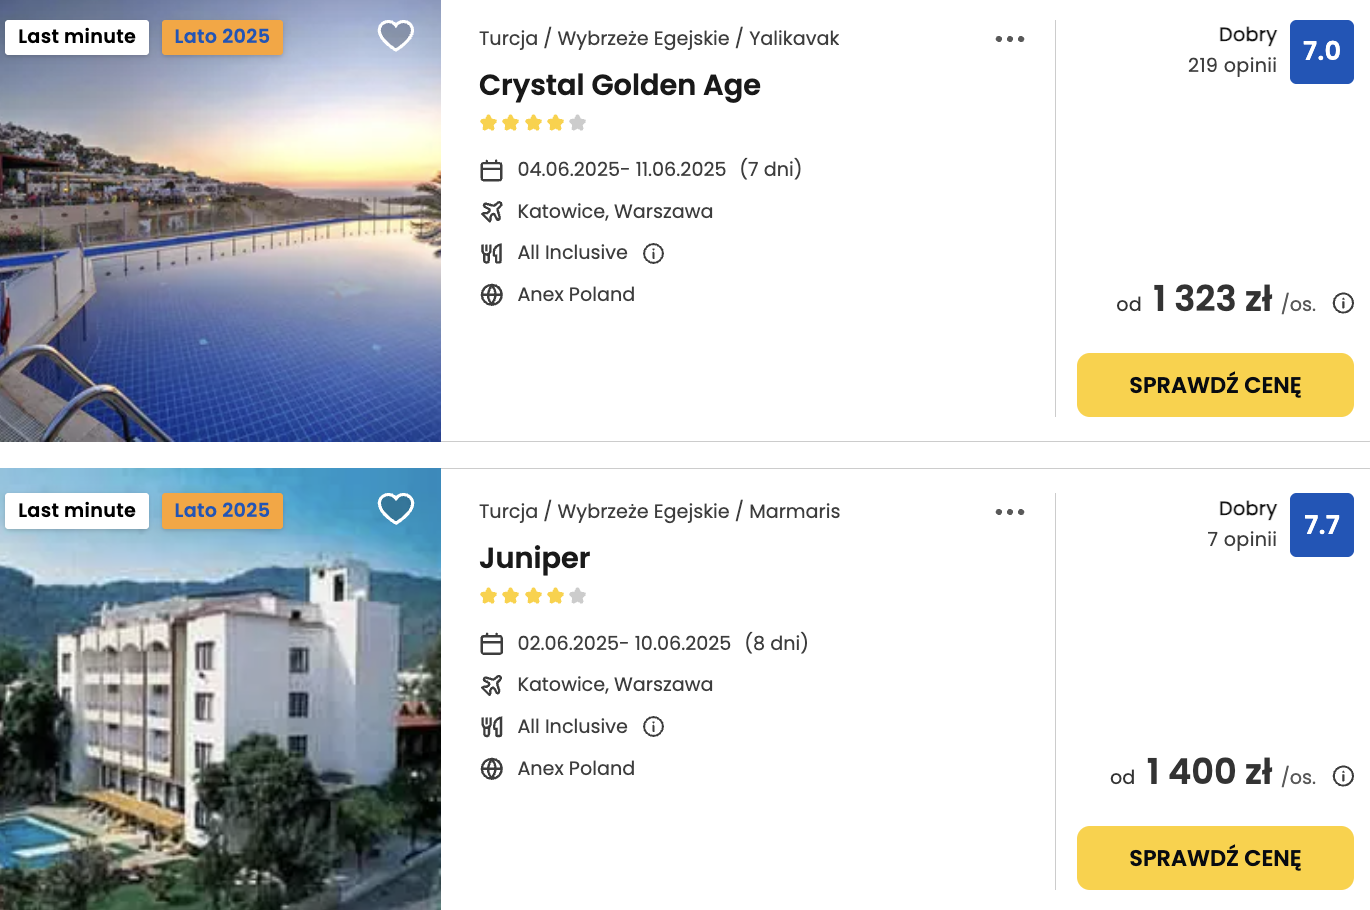Open three-dot options menu for Juniper
Screen dimensions: 1370x910
tap(1010, 512)
